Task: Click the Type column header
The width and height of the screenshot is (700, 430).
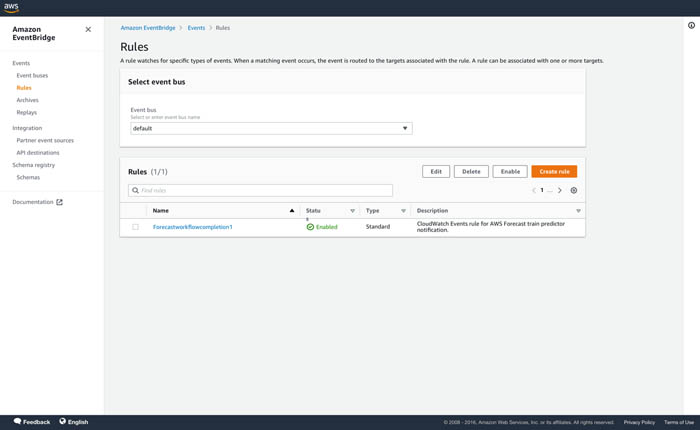Action: [372, 210]
